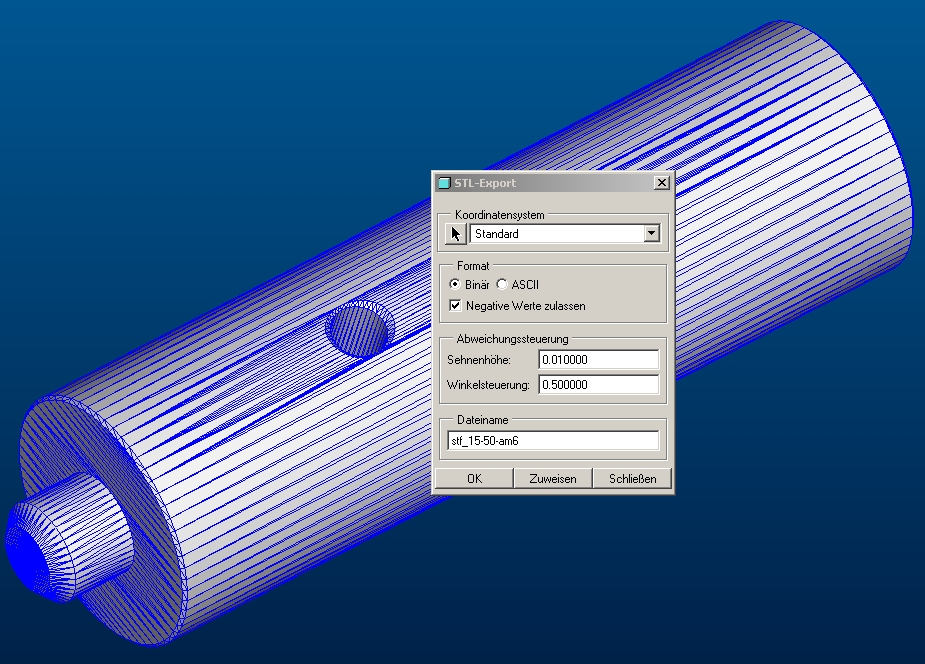Open the Koordinatensystem Standard dropdown

651,234
